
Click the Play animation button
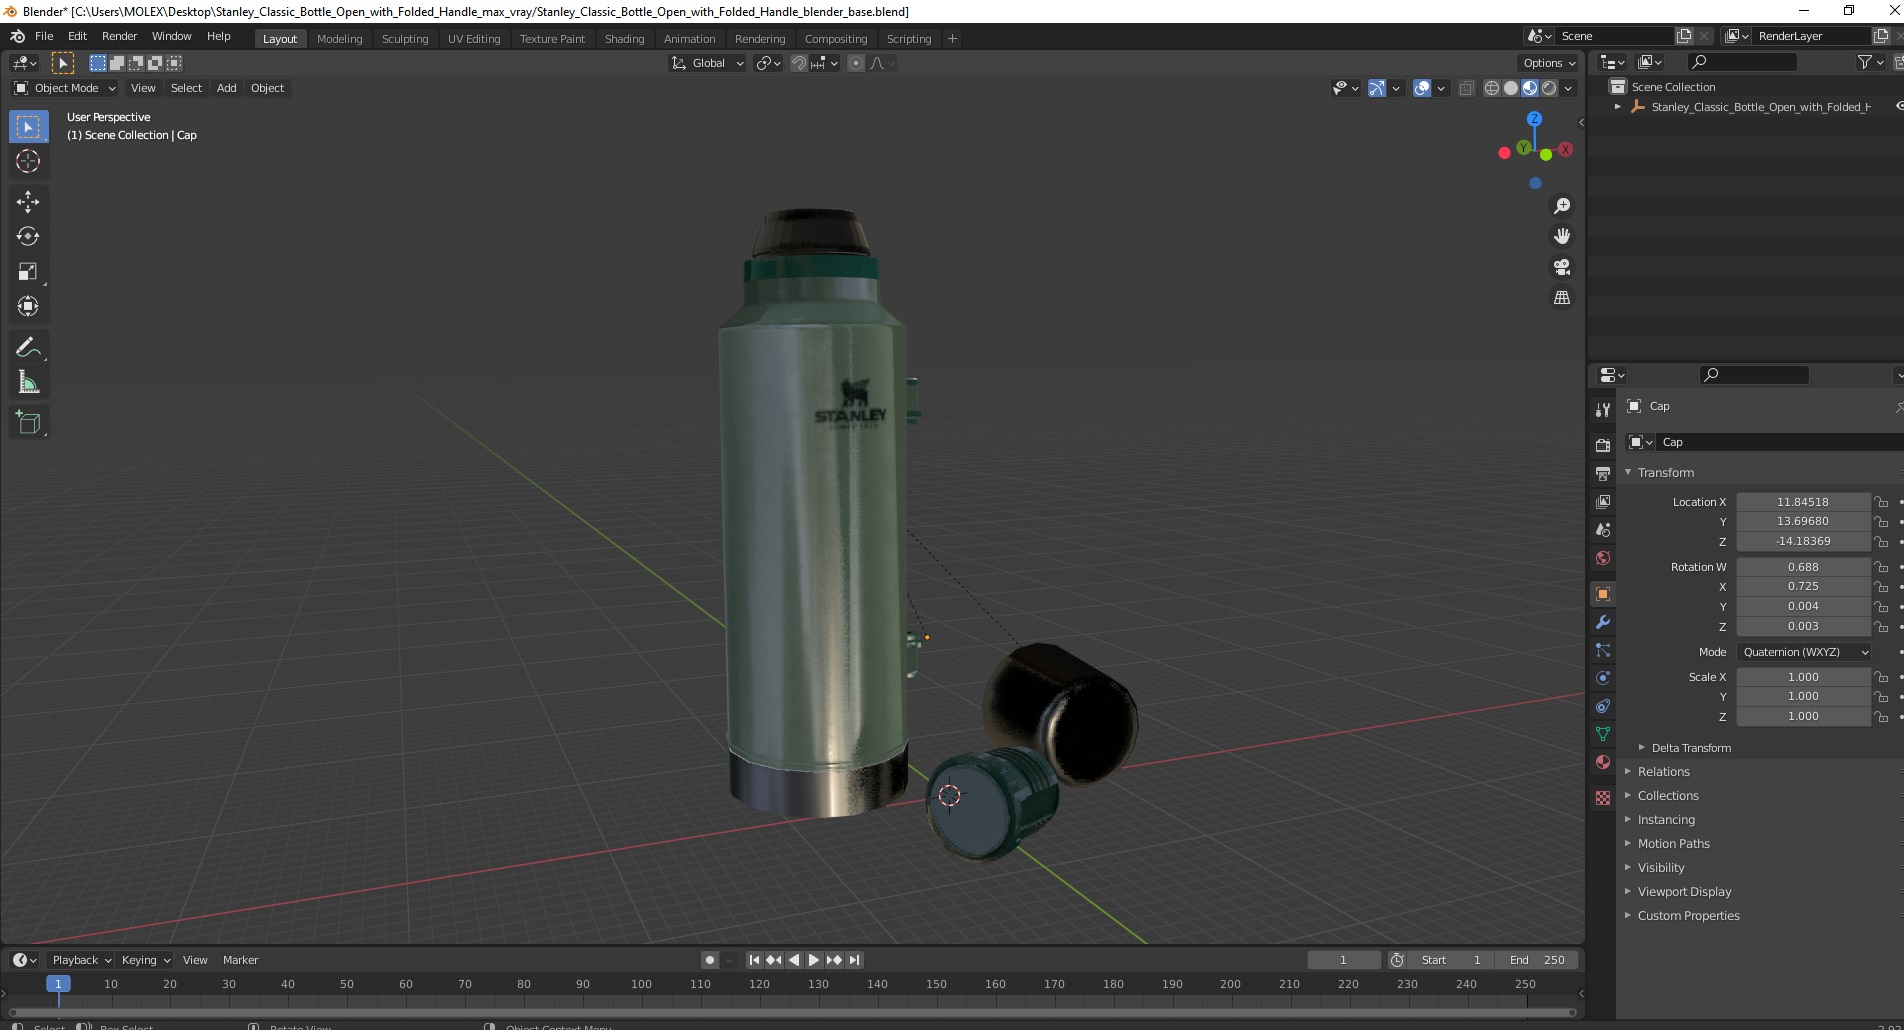tap(814, 960)
